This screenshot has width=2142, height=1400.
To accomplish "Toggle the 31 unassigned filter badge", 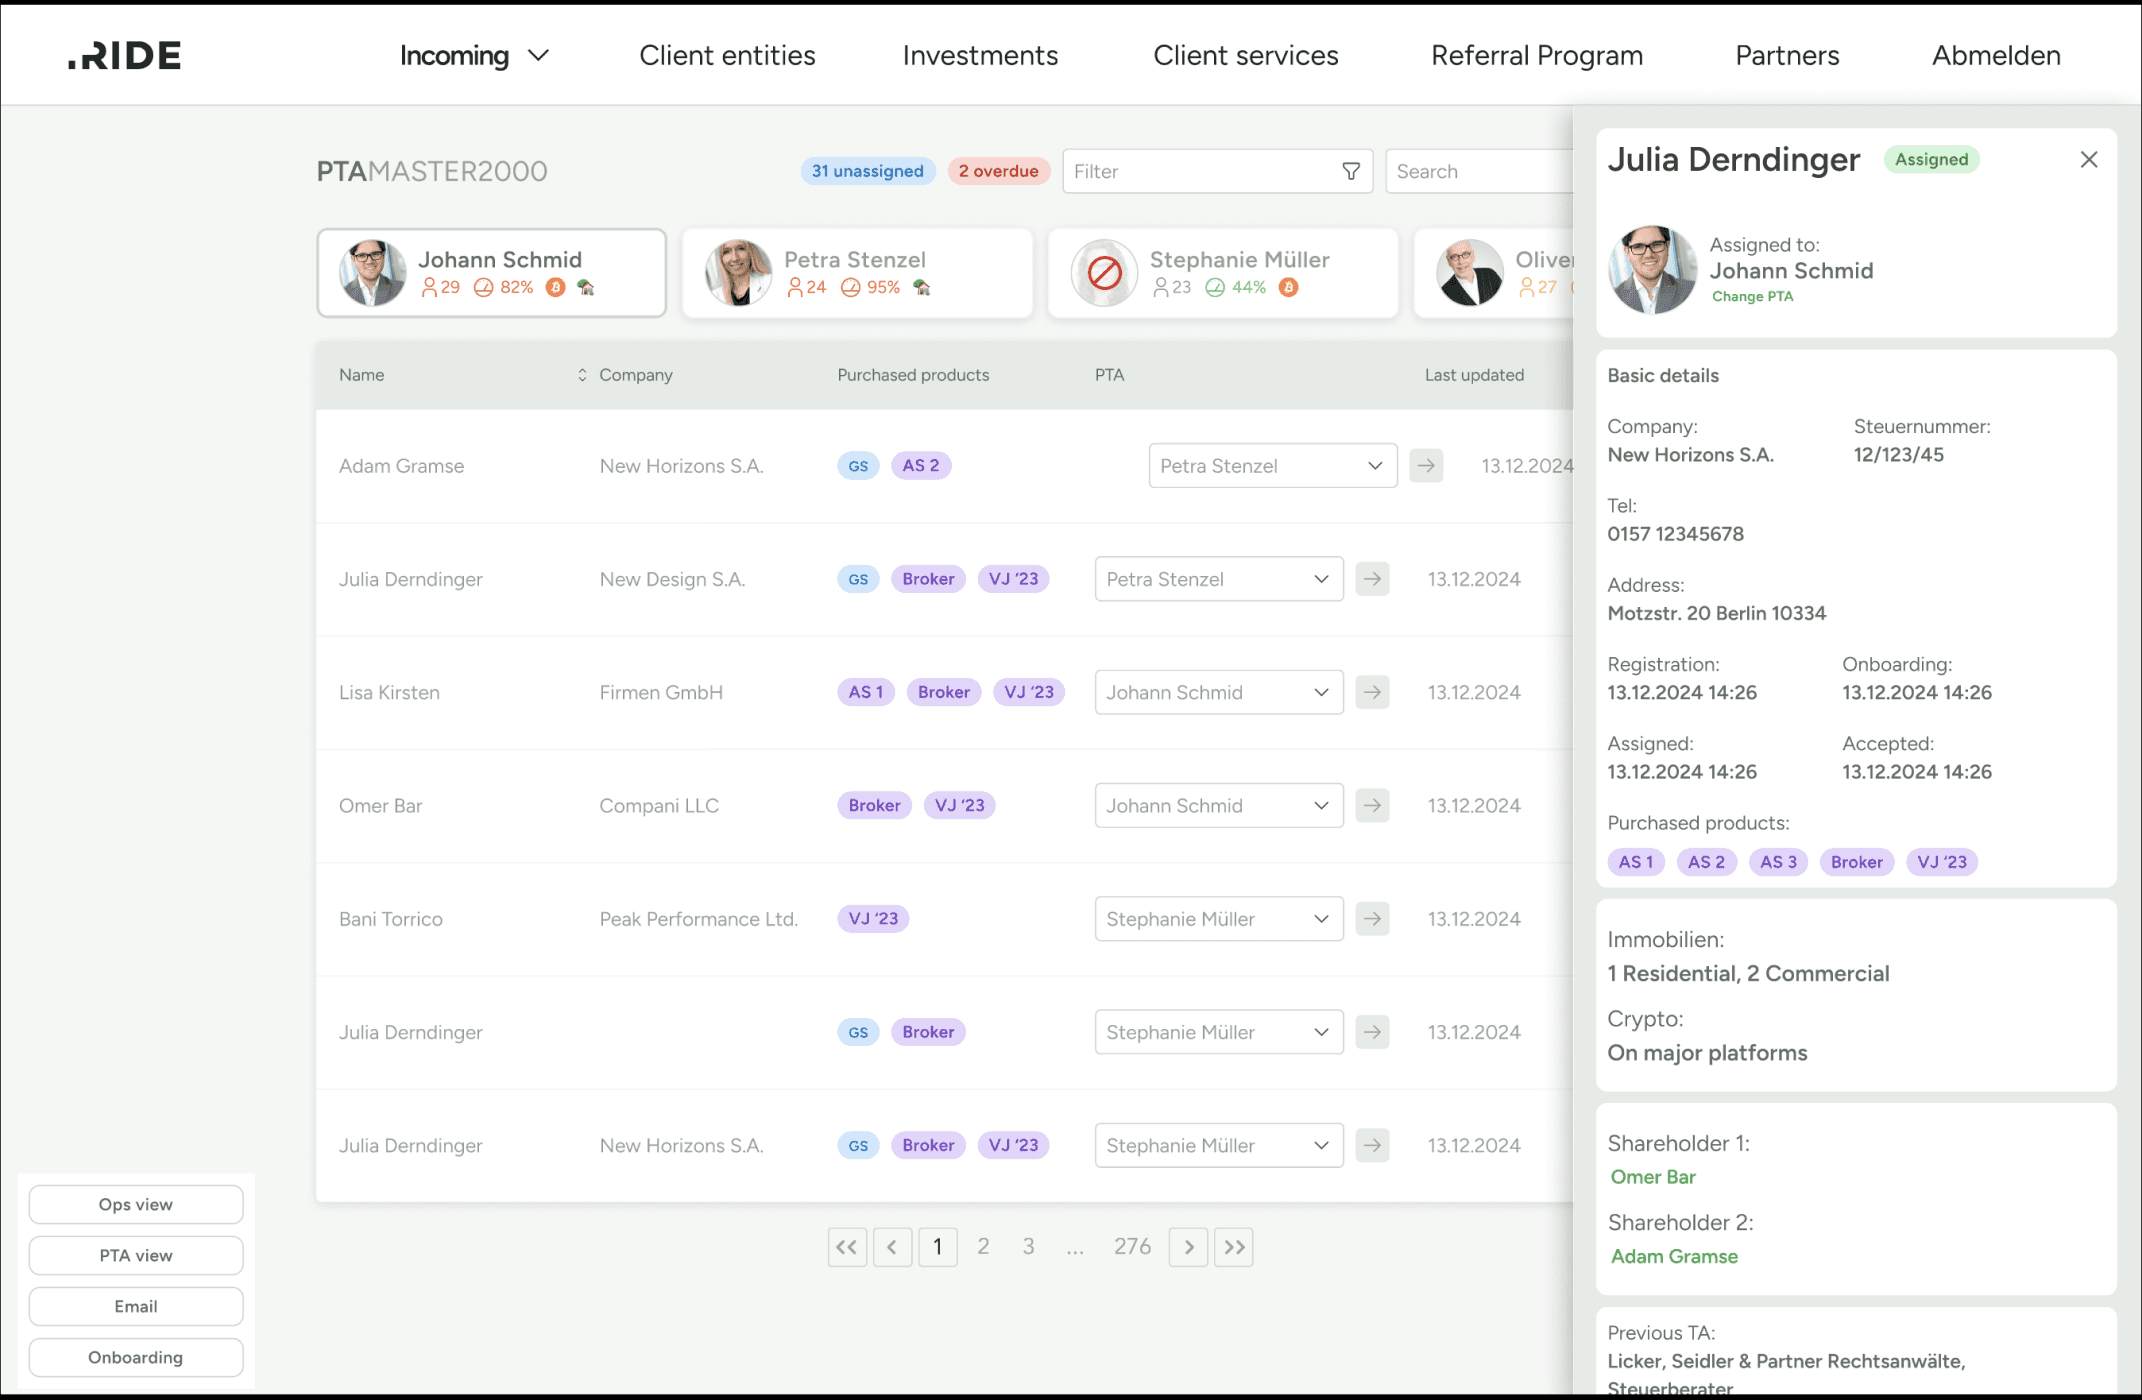I will coord(867,171).
